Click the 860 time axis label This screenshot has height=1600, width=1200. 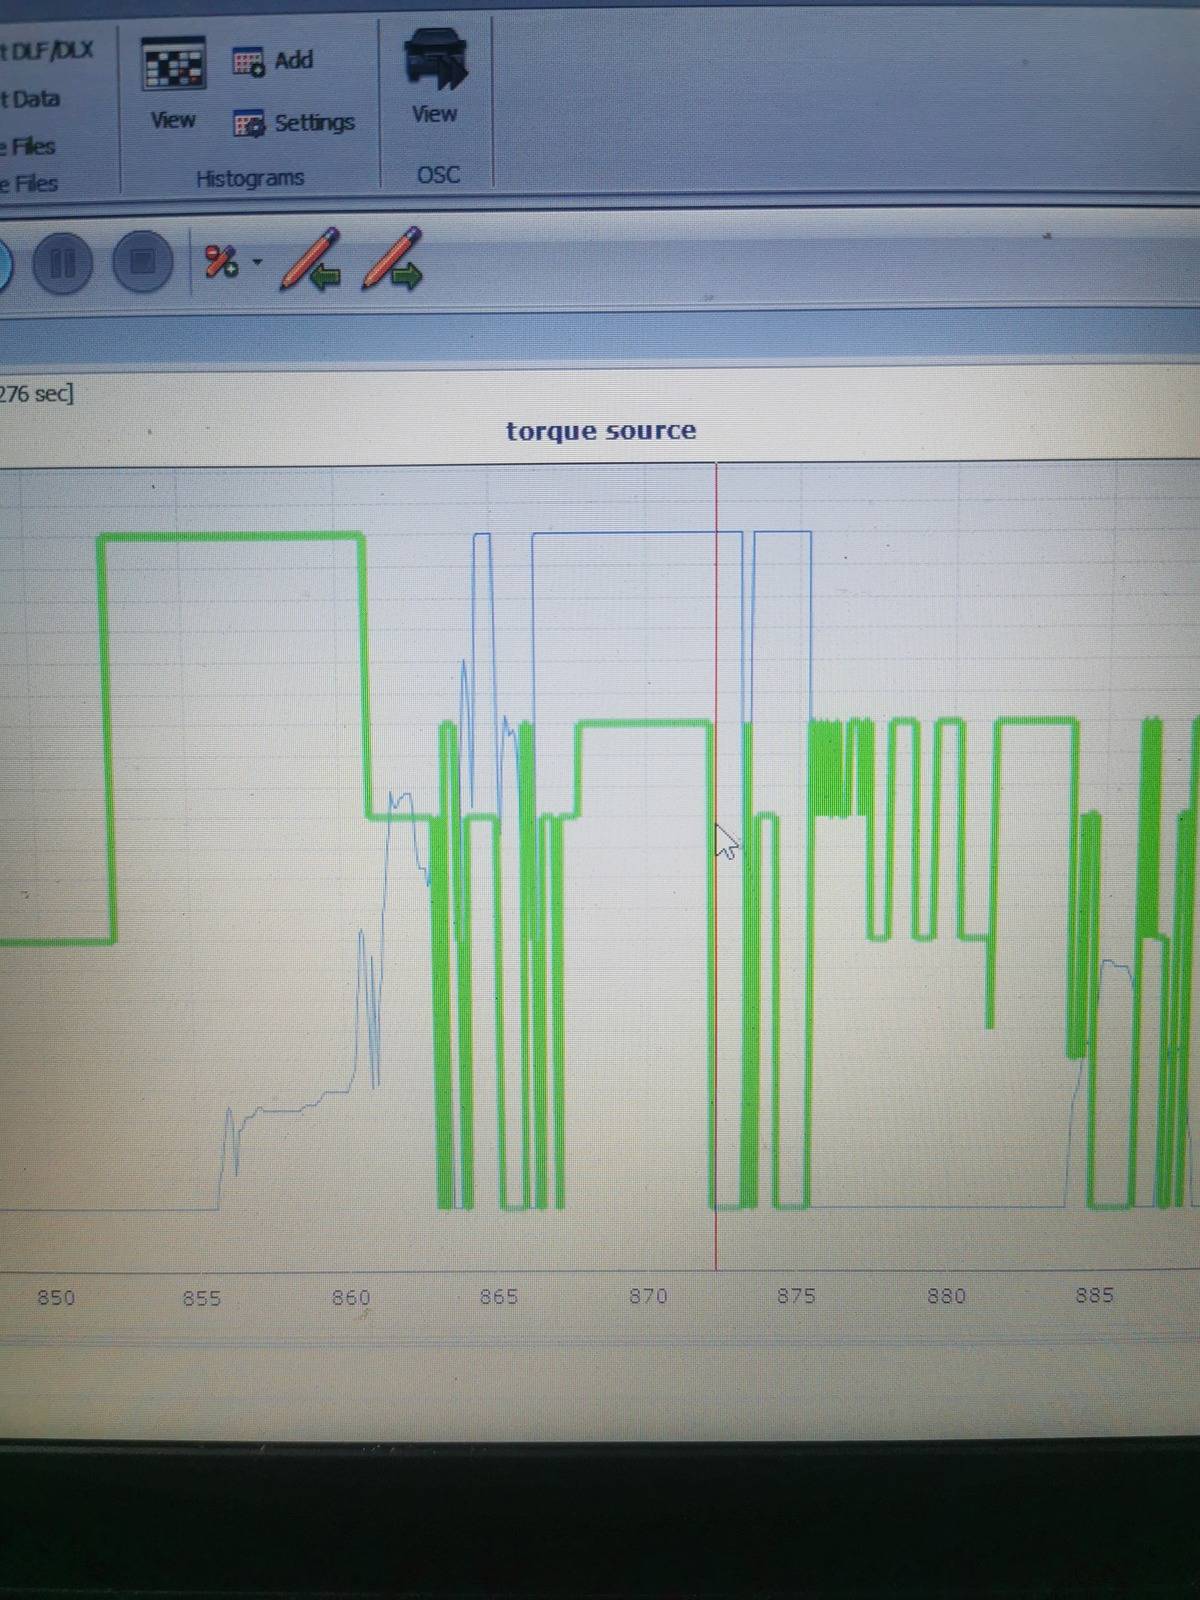351,1298
